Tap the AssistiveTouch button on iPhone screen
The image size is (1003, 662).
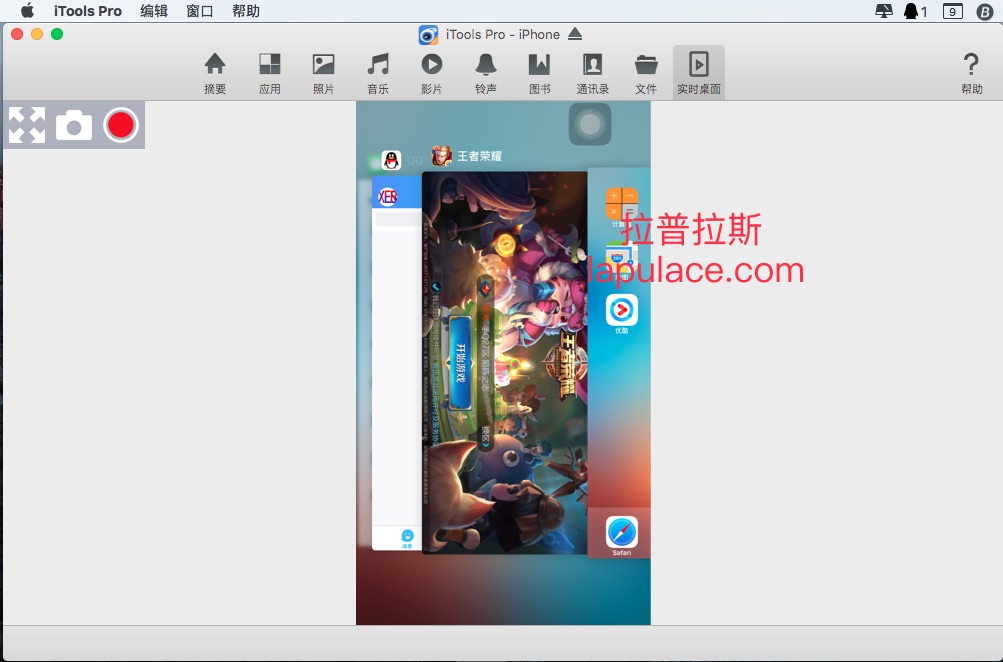pyautogui.click(x=590, y=124)
